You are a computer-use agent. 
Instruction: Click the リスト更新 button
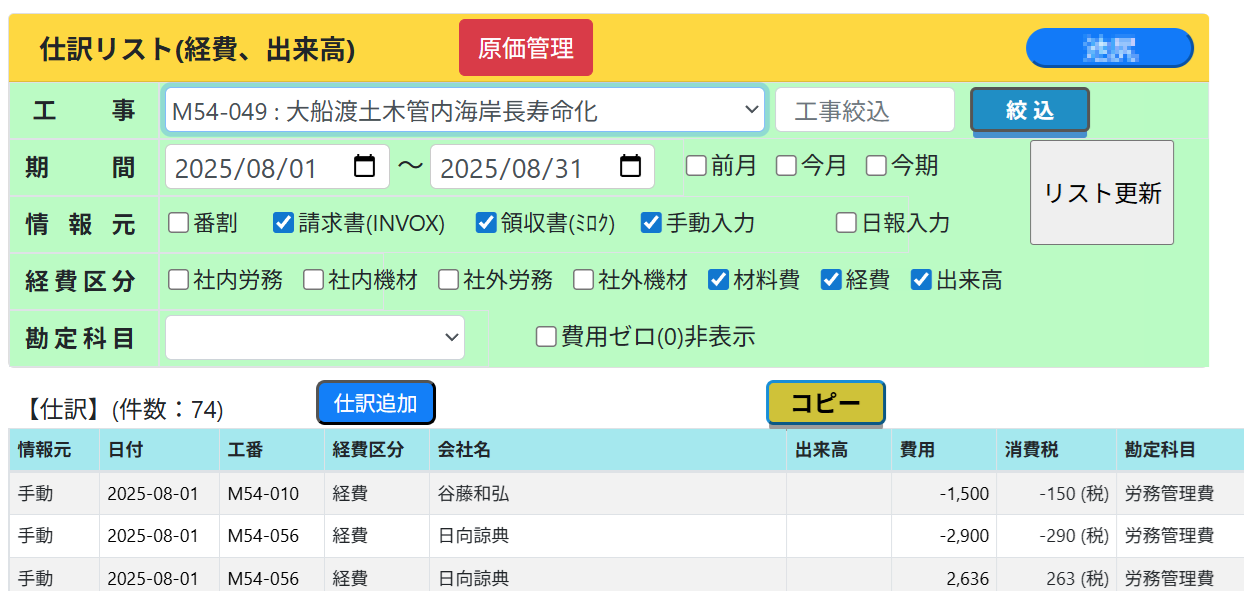point(1101,193)
